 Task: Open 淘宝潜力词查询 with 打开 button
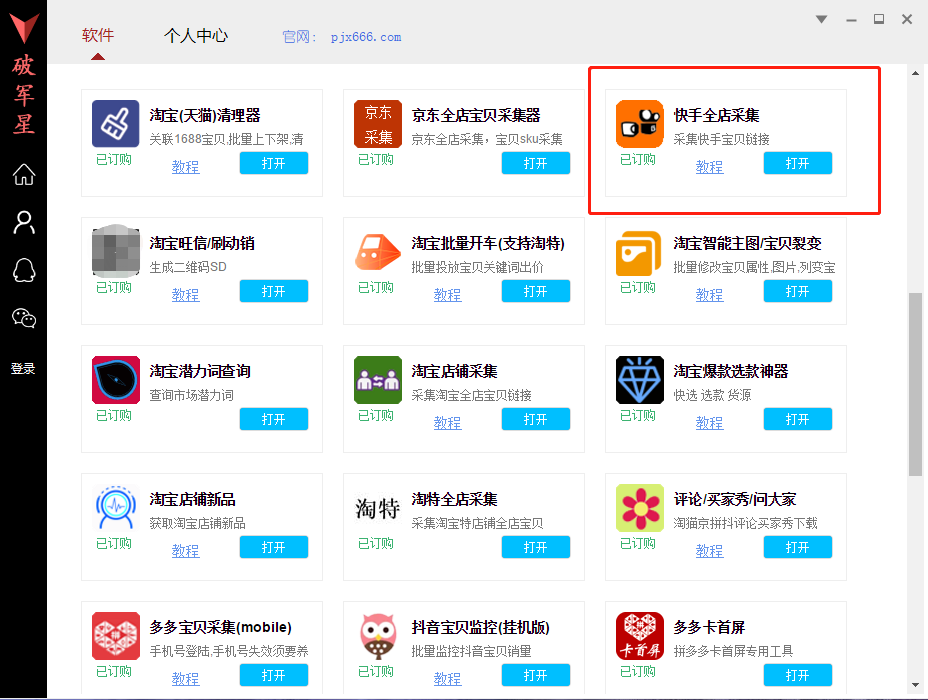[273, 419]
